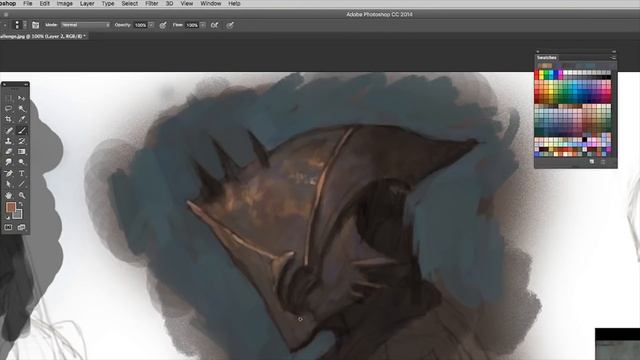Open the View menu

187,3
